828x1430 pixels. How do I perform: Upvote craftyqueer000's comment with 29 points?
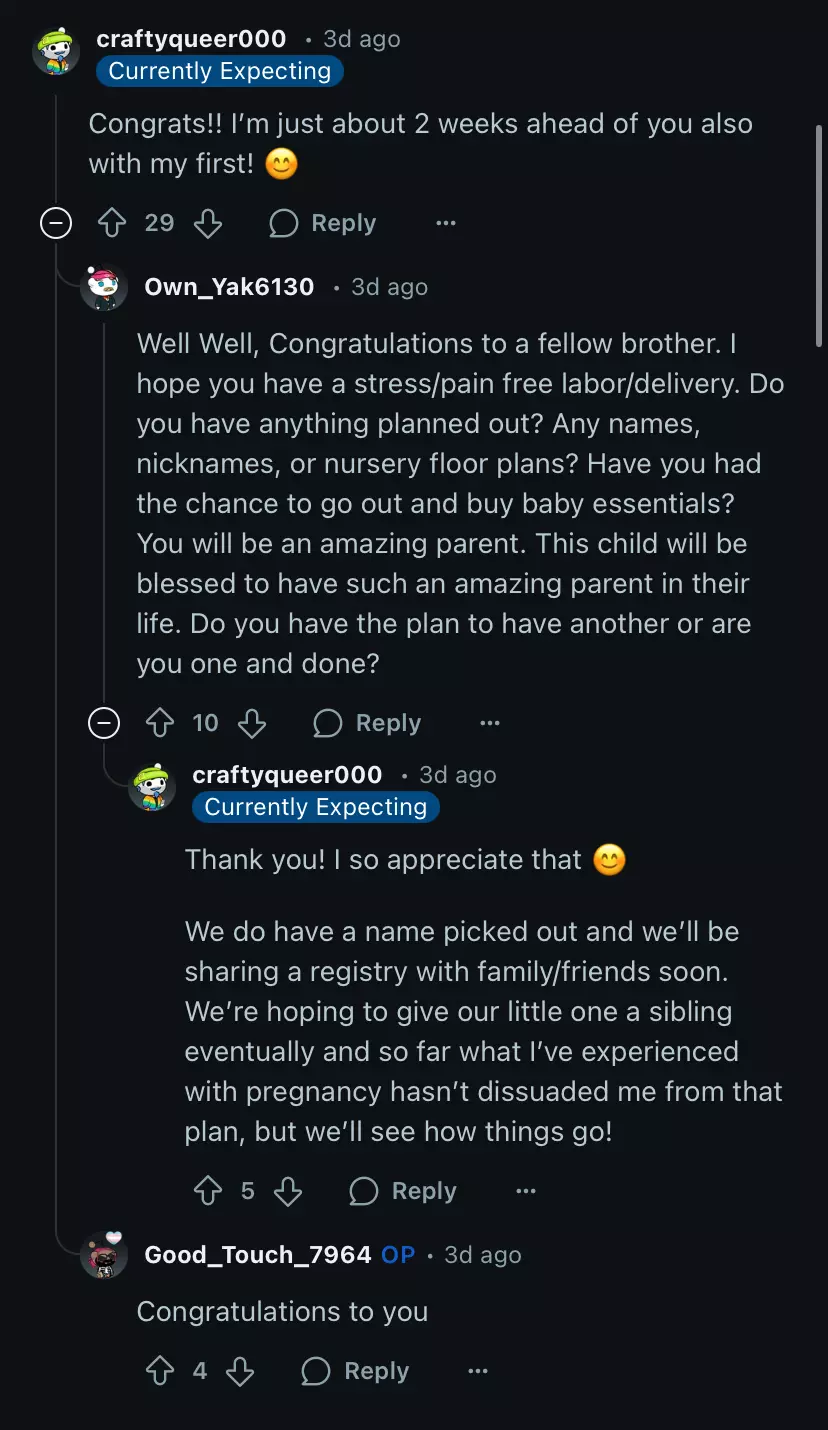(x=112, y=223)
